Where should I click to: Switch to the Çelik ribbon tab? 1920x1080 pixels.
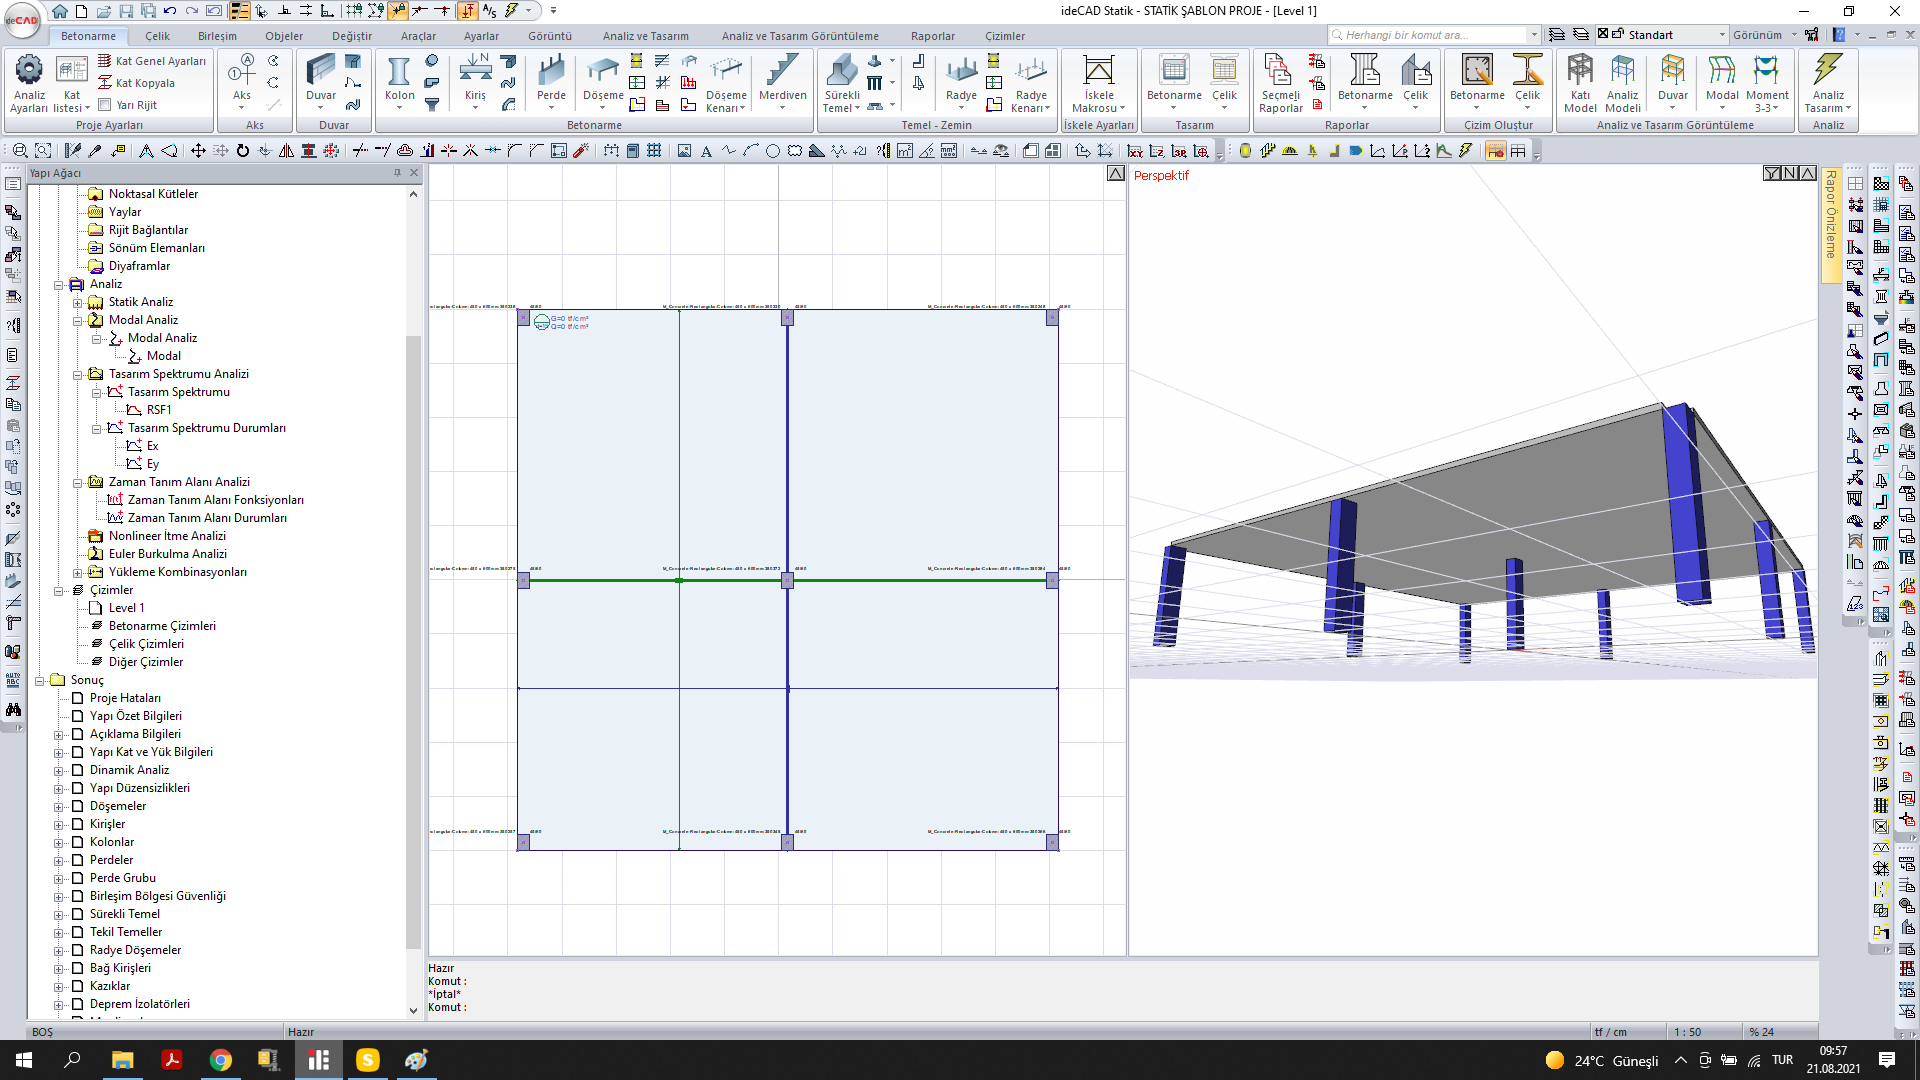click(x=157, y=36)
